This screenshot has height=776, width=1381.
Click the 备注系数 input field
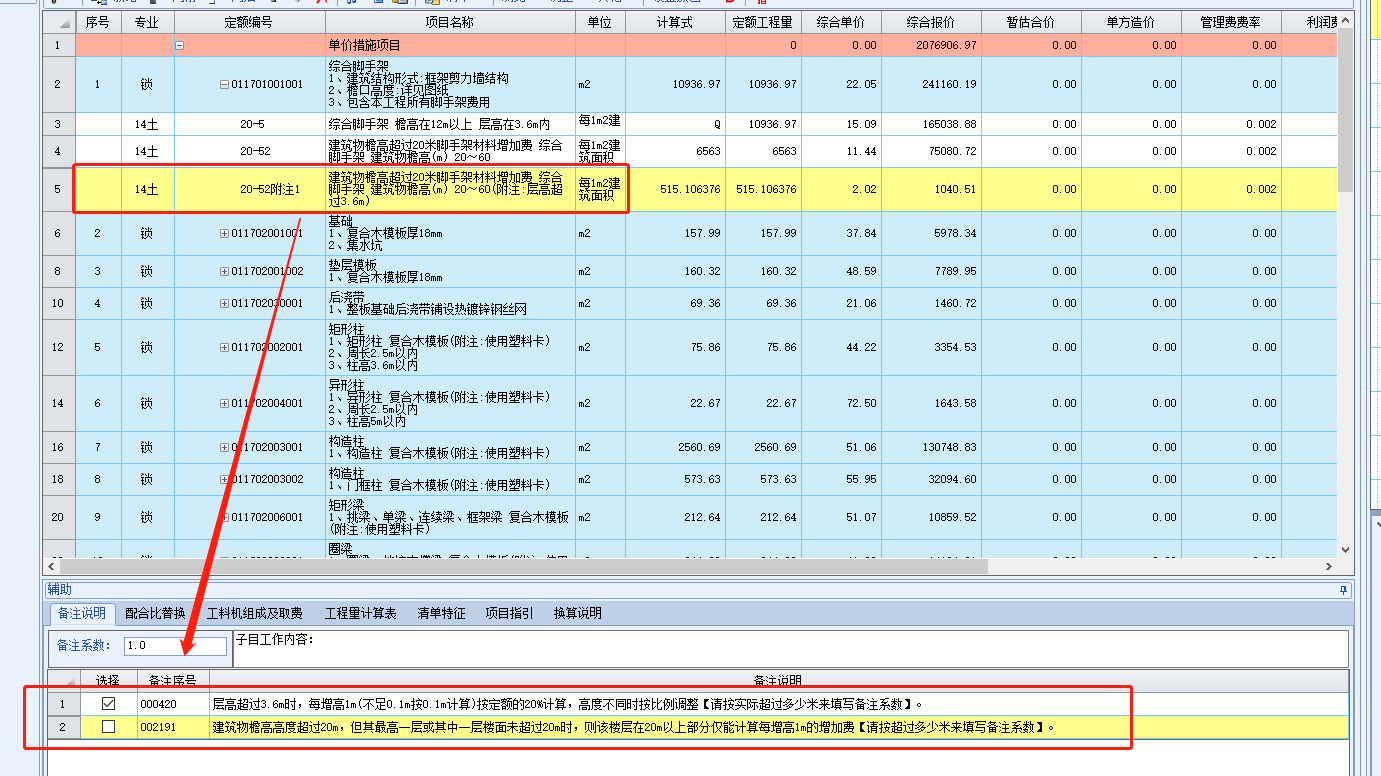(175, 645)
